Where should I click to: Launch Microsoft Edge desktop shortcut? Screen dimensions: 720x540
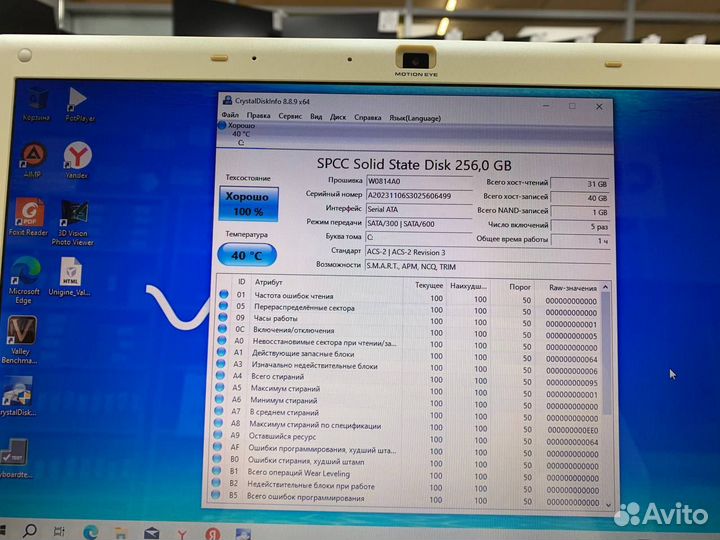point(24,280)
